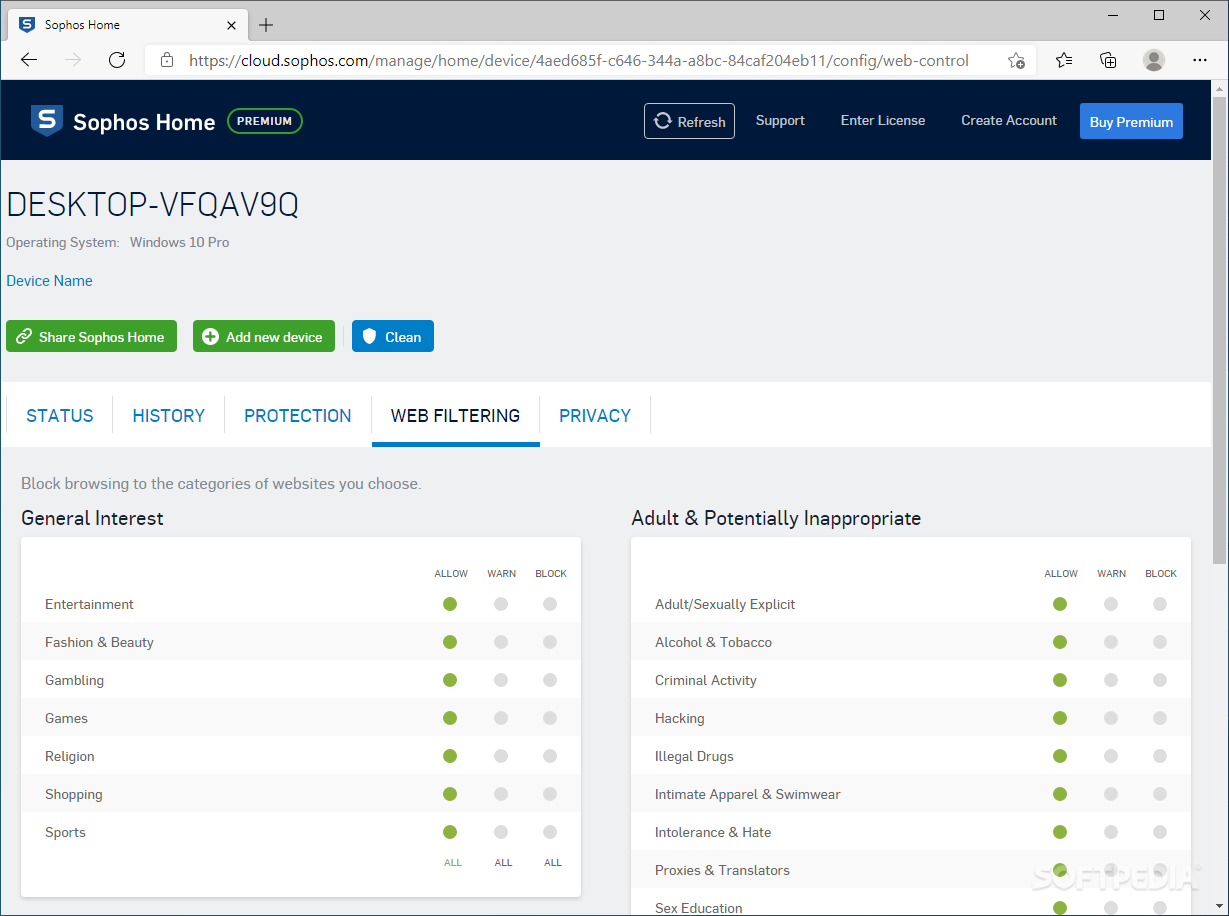Image resolution: width=1229 pixels, height=916 pixels.
Task: Click the DESKTOP-VFQAV9Q device heading
Action: click(153, 205)
